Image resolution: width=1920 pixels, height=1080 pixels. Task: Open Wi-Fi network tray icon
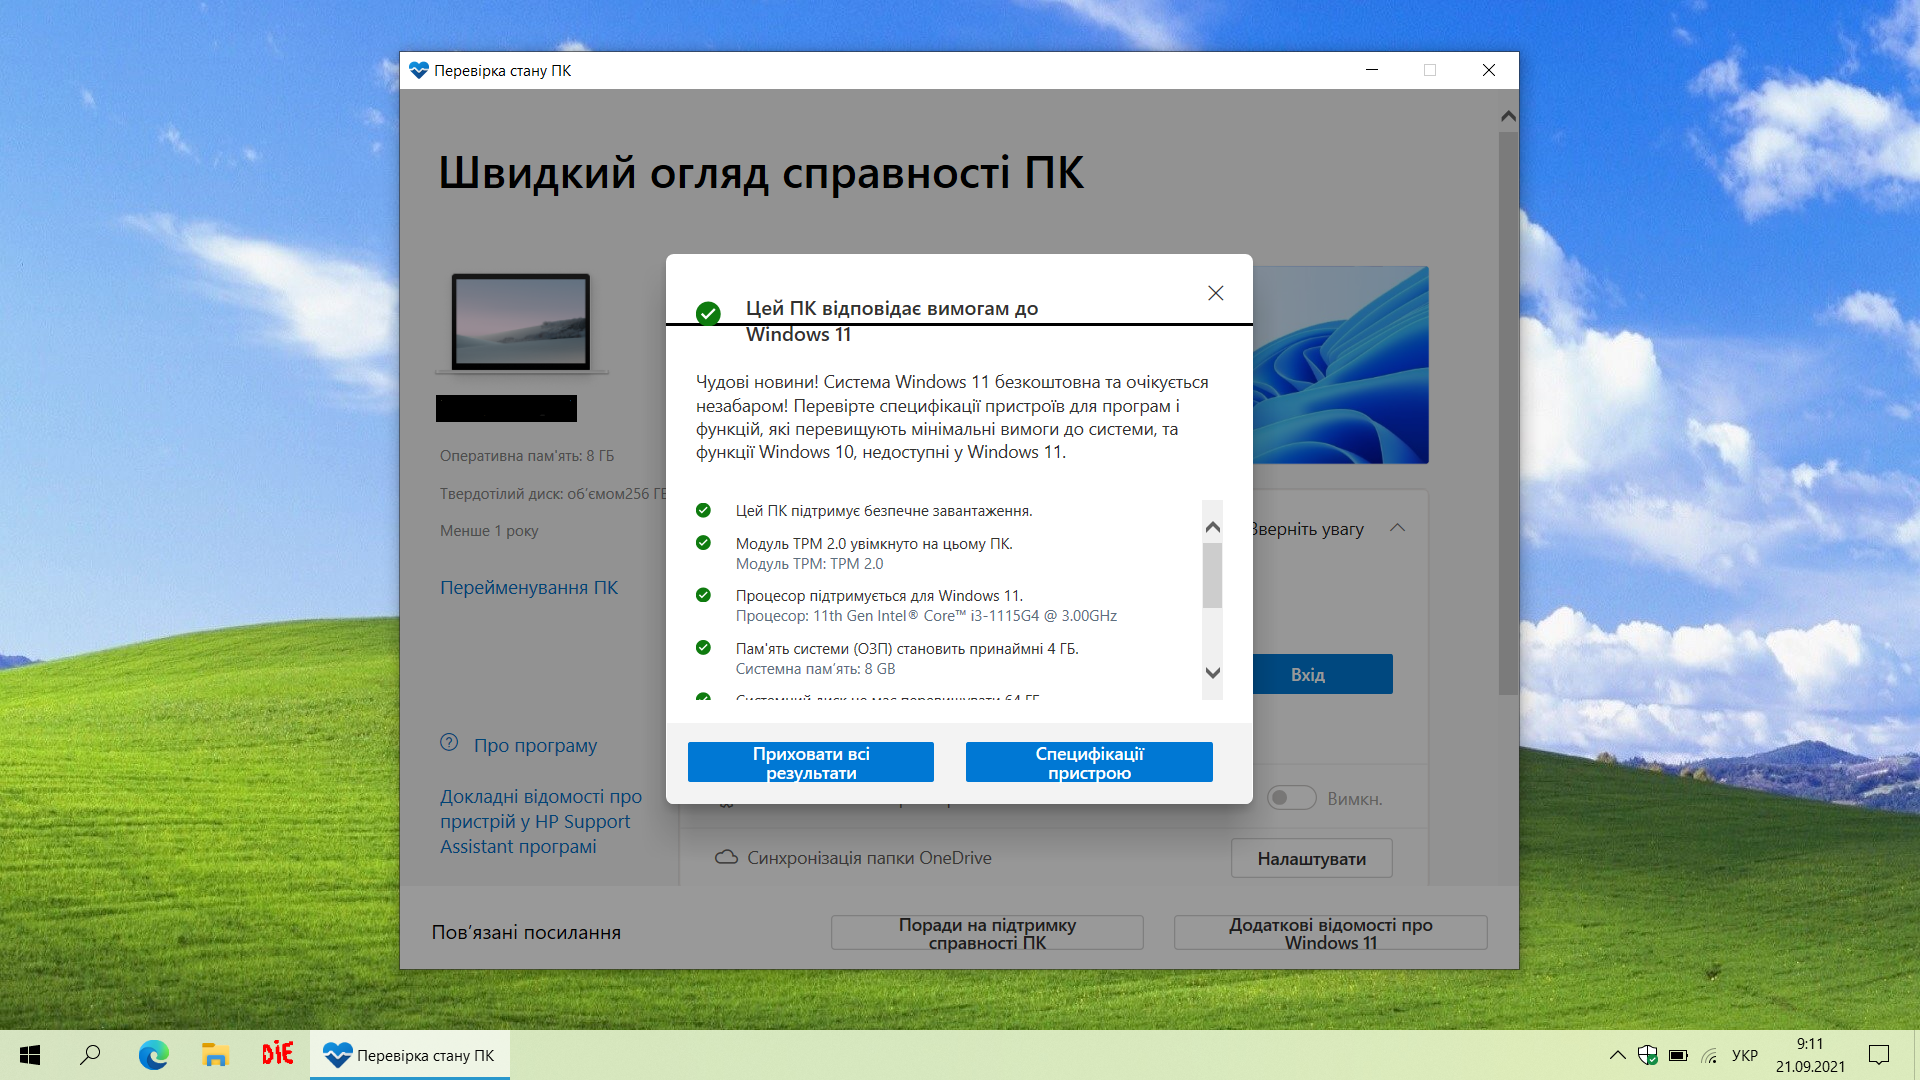coord(1710,1055)
